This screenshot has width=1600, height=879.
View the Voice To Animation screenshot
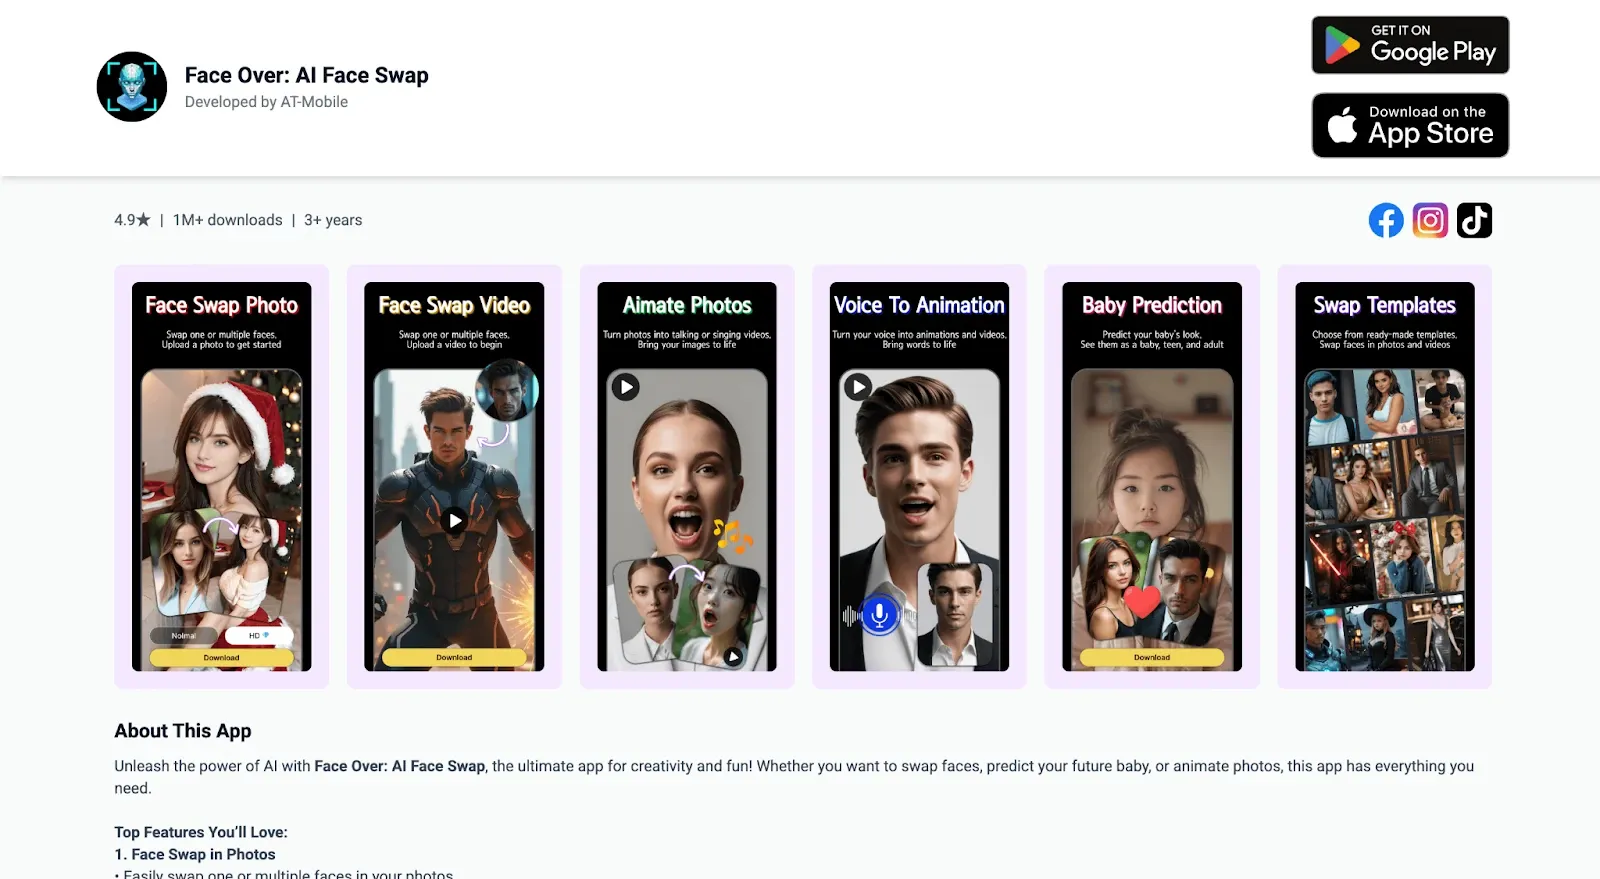919,476
